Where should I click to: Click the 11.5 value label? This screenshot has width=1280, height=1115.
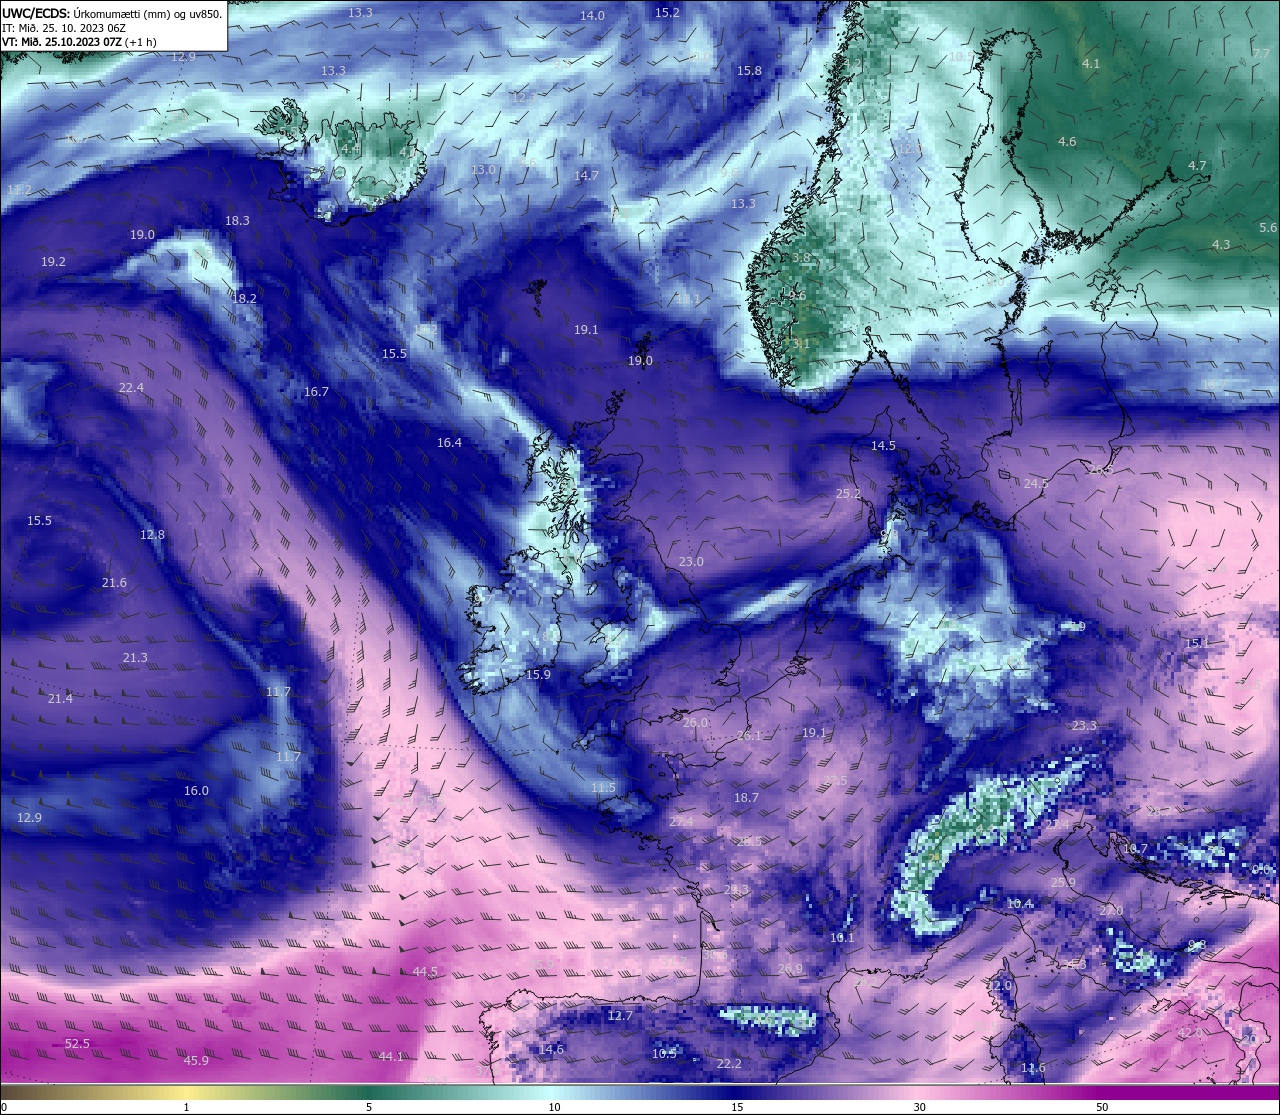click(604, 787)
